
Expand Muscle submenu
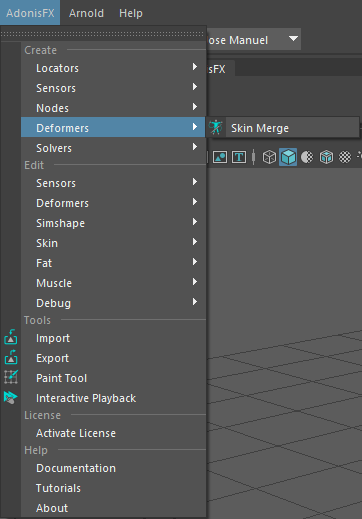[x=113, y=283]
